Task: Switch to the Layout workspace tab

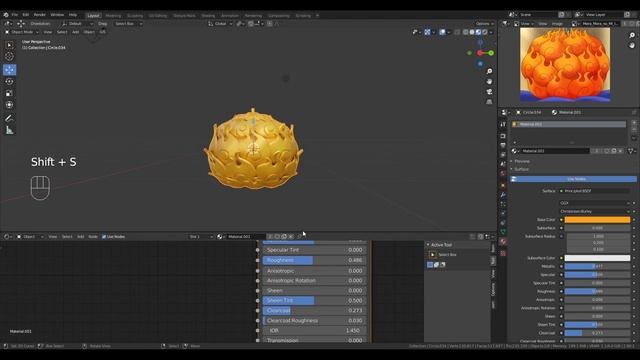Action: tap(93, 16)
